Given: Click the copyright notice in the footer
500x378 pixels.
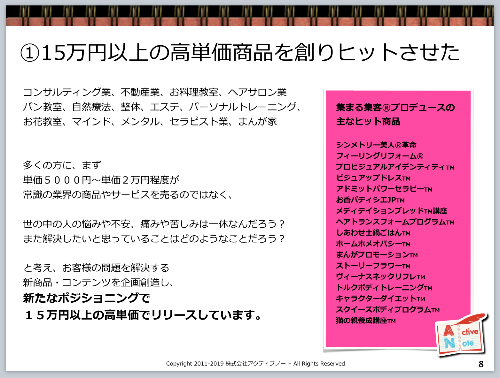Looking at the screenshot, I should (256, 363).
